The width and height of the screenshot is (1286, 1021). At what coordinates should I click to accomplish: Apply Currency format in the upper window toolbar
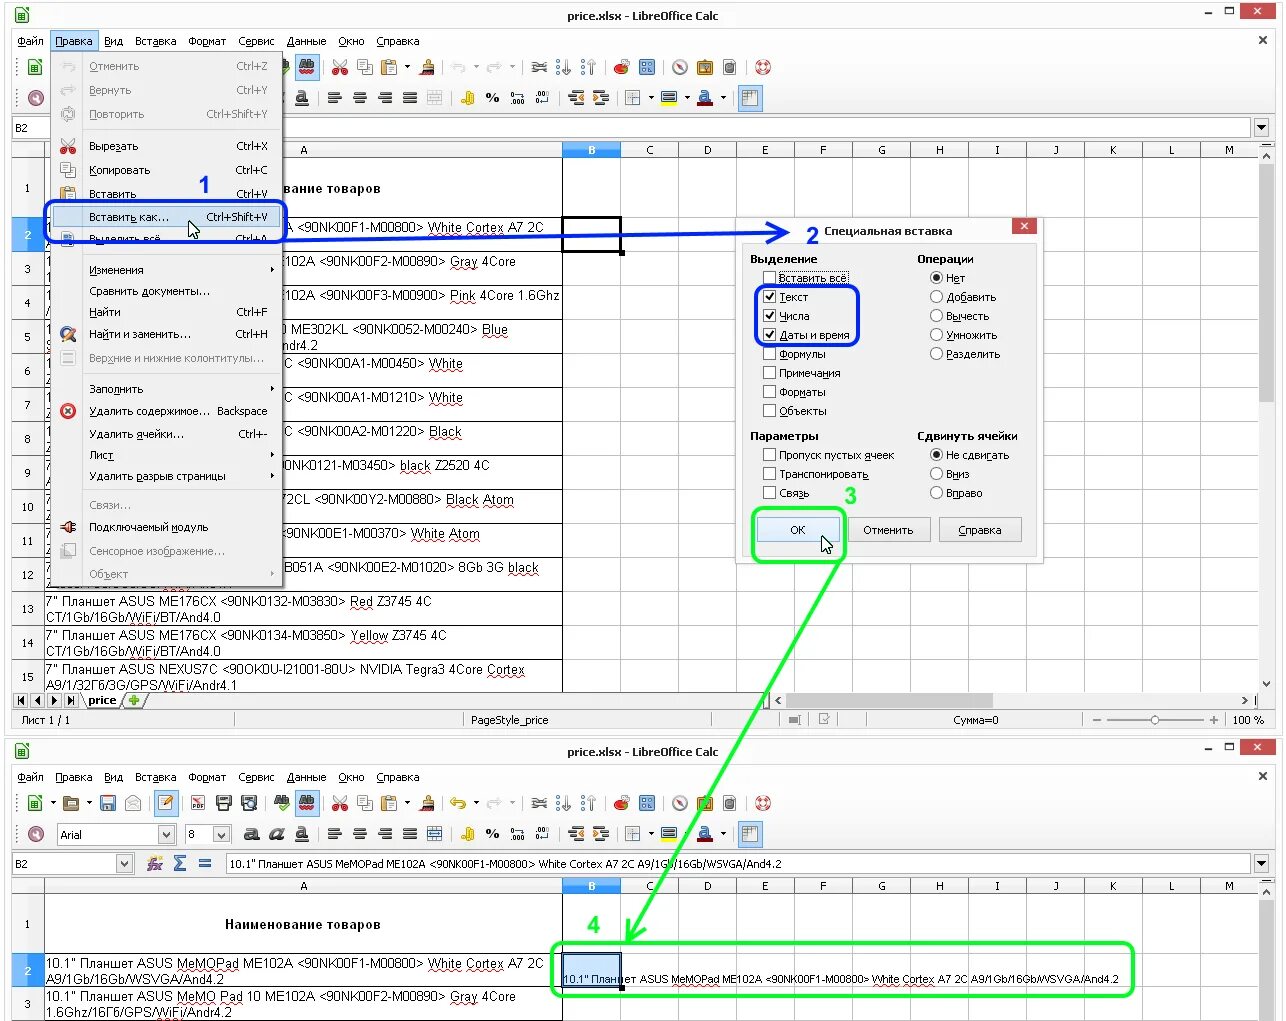pos(467,98)
